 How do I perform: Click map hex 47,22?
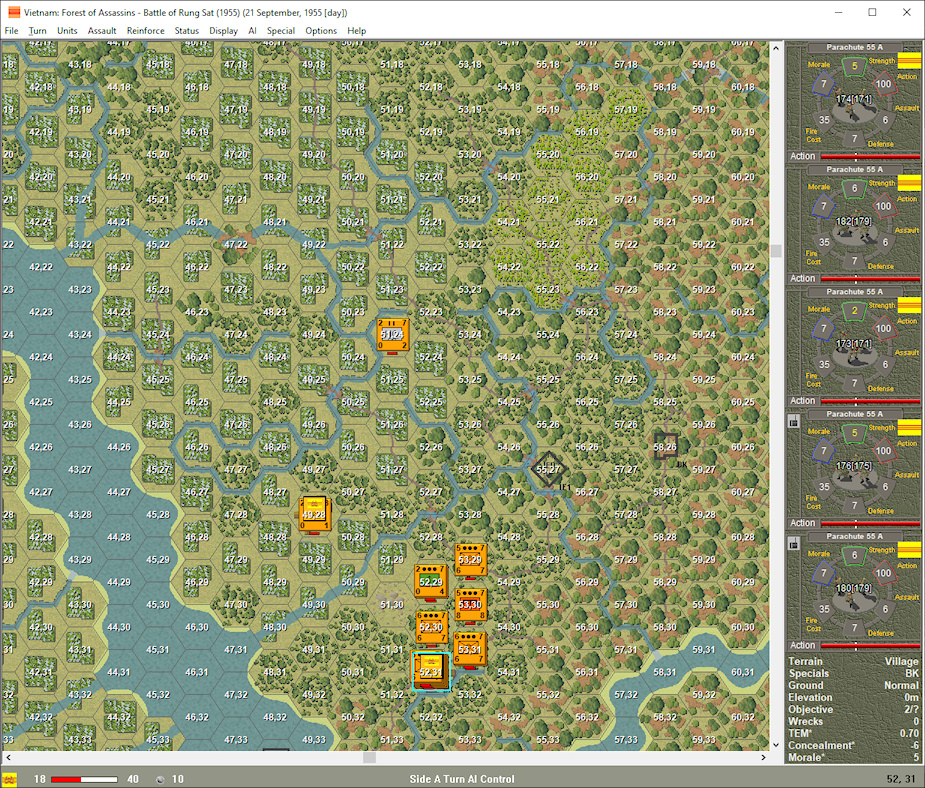pos(236,244)
